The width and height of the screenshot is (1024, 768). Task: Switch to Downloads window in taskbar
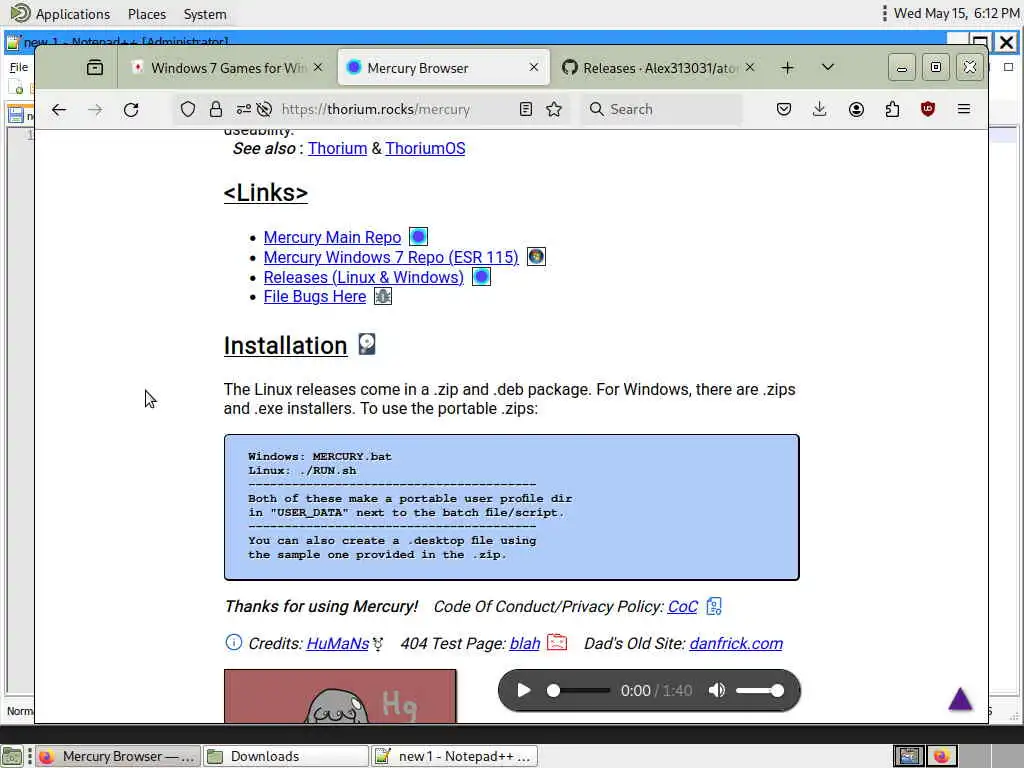(x=285, y=756)
